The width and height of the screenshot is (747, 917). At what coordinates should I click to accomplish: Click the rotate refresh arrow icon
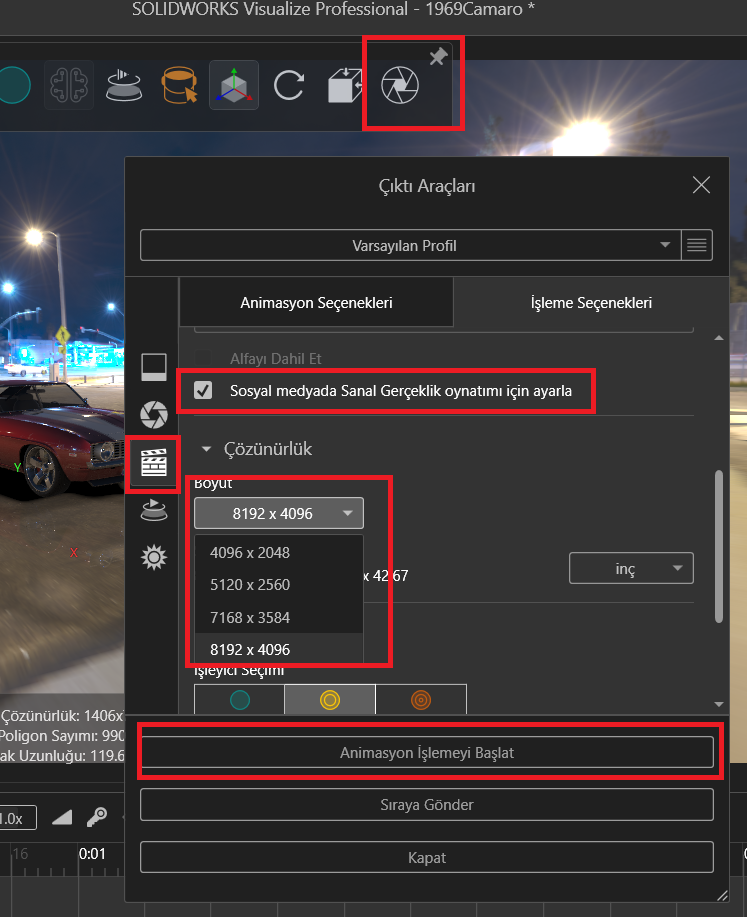[x=289, y=86]
